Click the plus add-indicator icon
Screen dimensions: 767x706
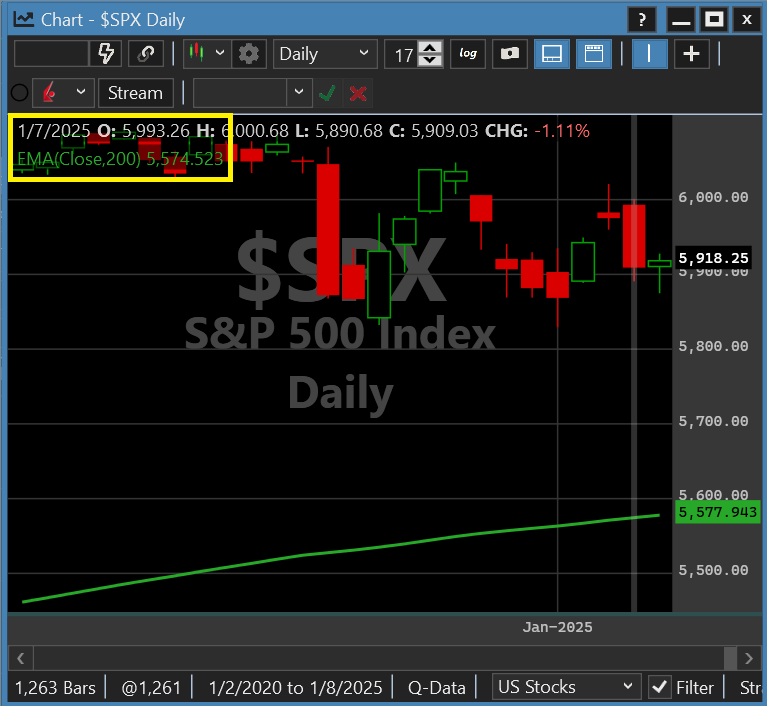691,53
